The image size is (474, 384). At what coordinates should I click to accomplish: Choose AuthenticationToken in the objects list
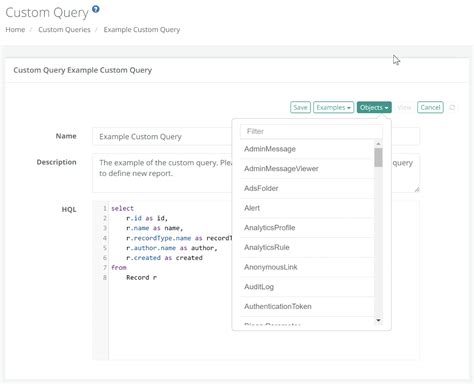[x=307, y=306]
